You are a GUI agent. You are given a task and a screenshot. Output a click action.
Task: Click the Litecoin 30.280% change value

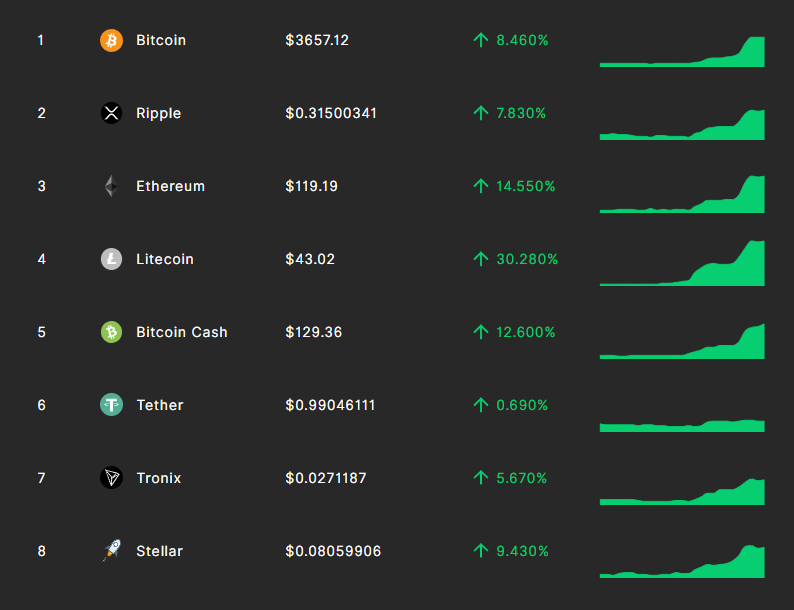coord(527,259)
